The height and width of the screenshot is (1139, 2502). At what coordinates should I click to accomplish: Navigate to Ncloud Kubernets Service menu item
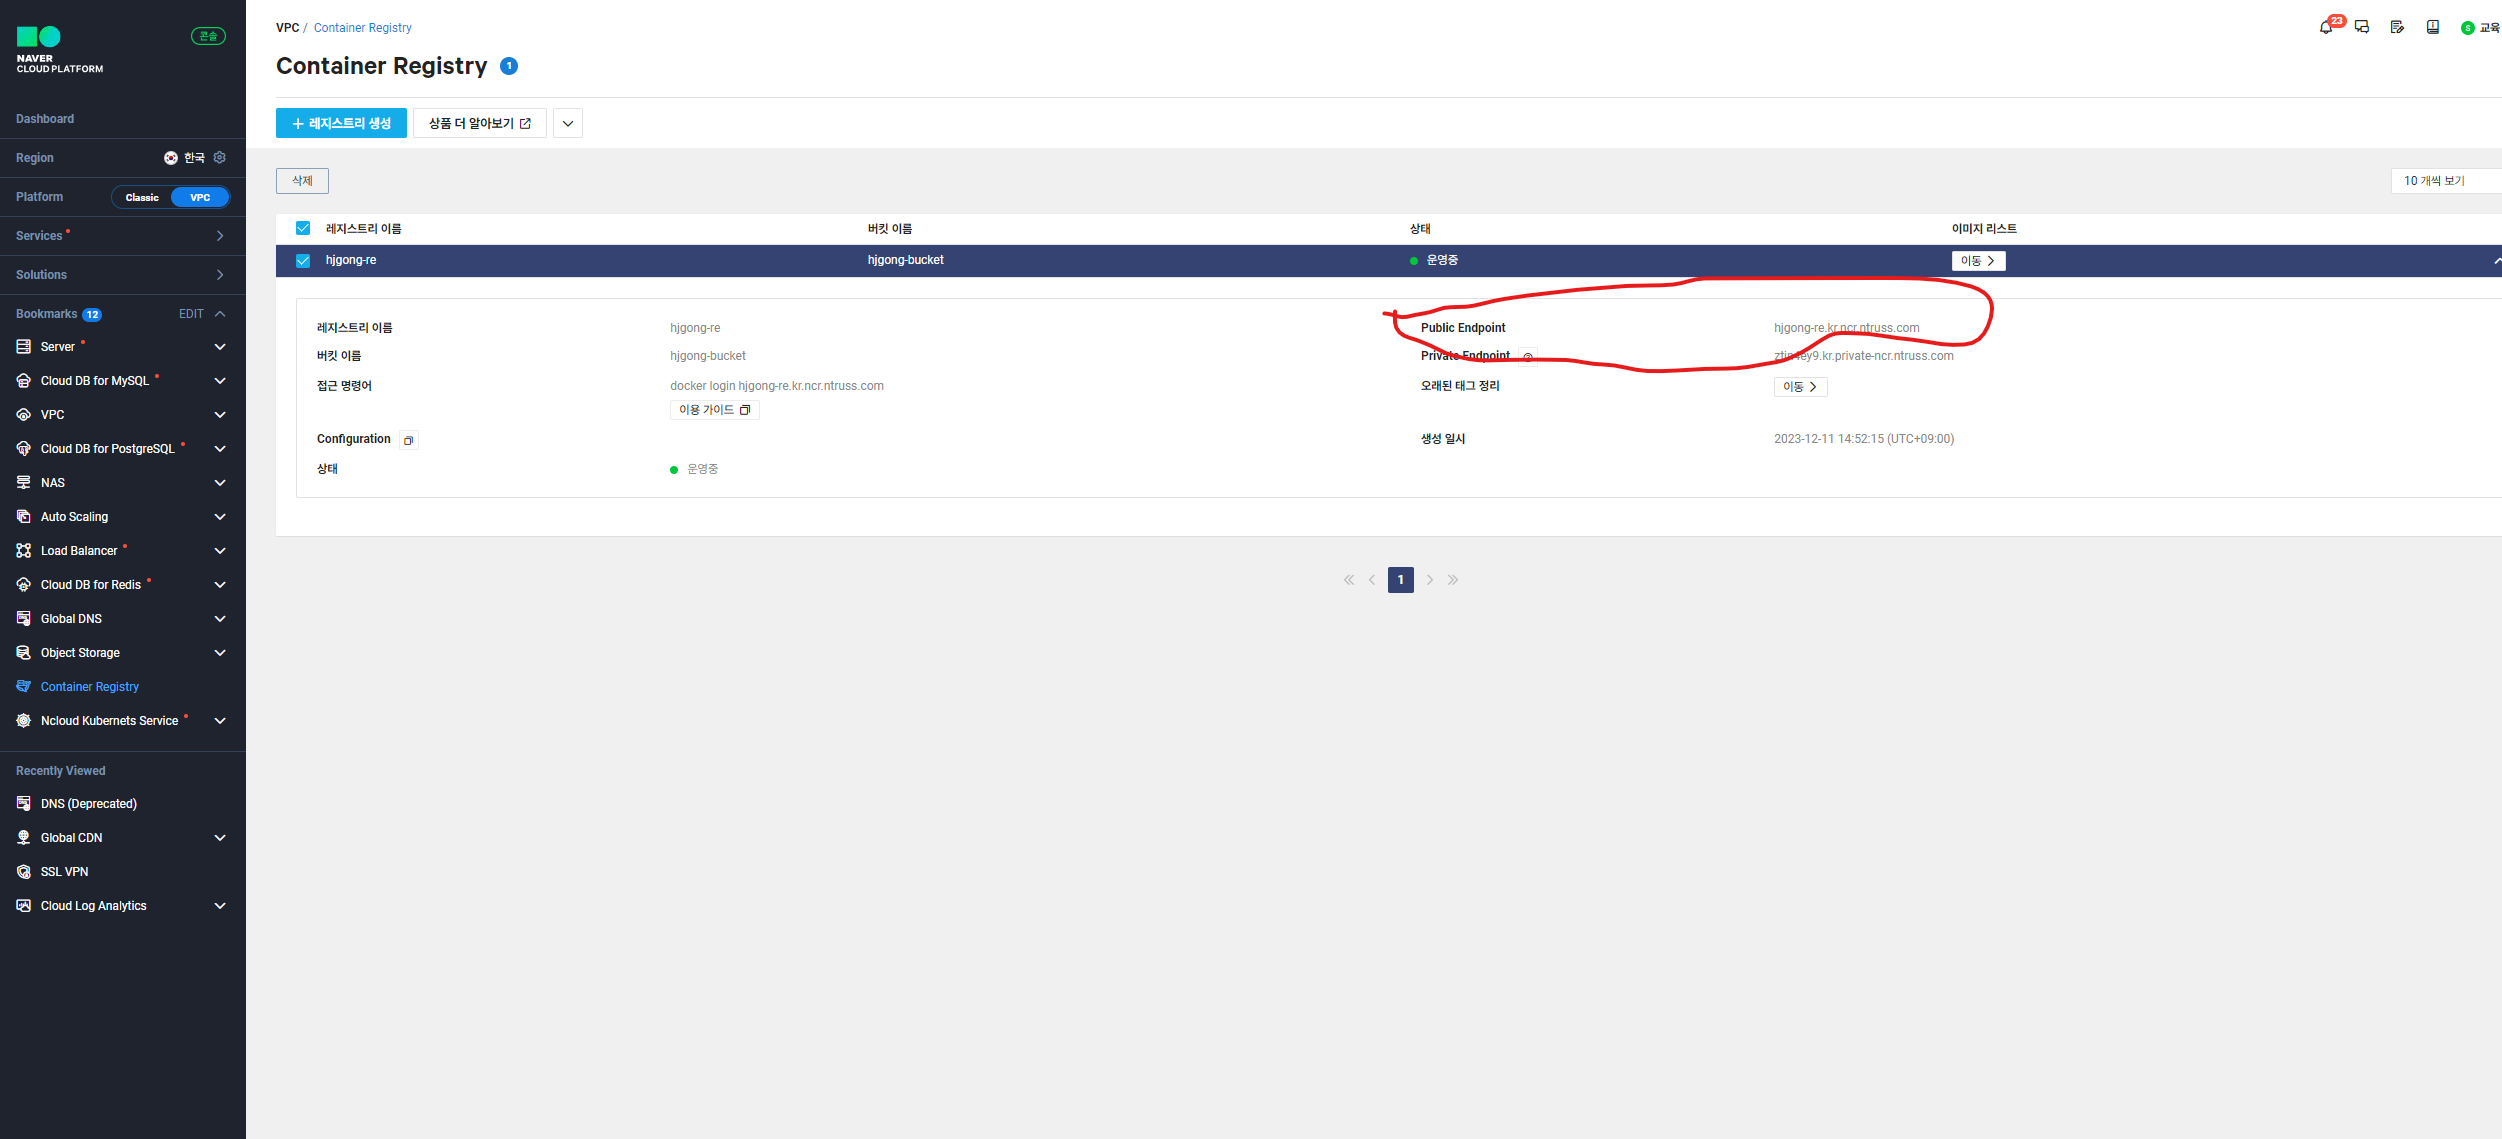(109, 720)
